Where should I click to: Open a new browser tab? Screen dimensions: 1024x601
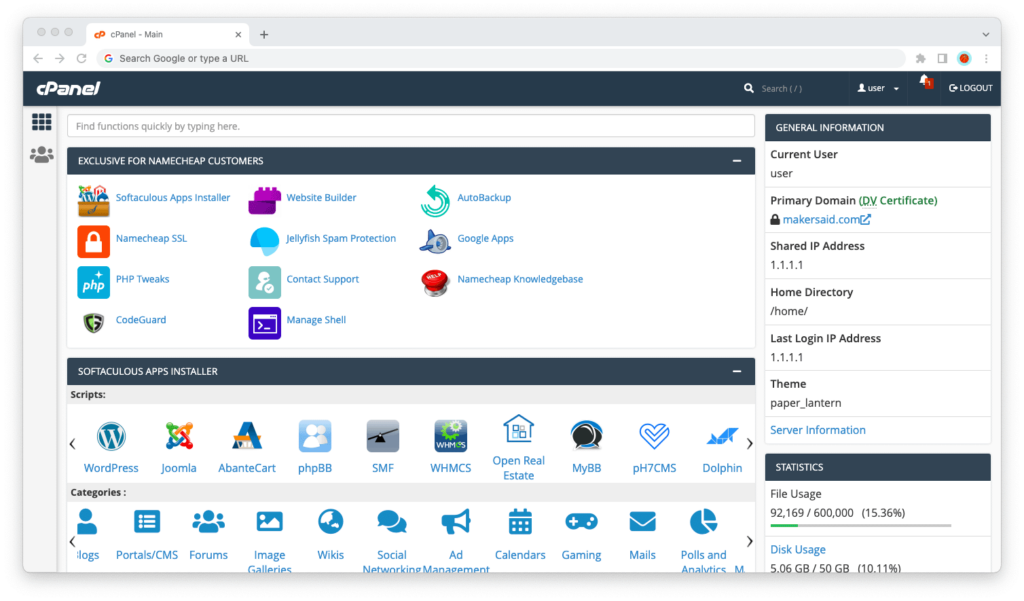(264, 35)
